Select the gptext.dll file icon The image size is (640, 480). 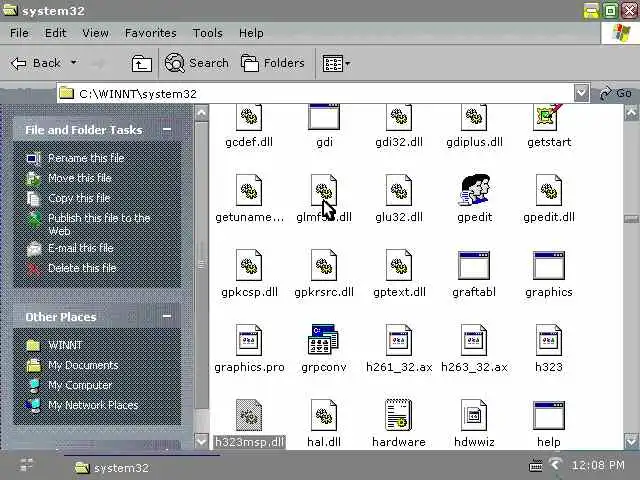click(399, 265)
